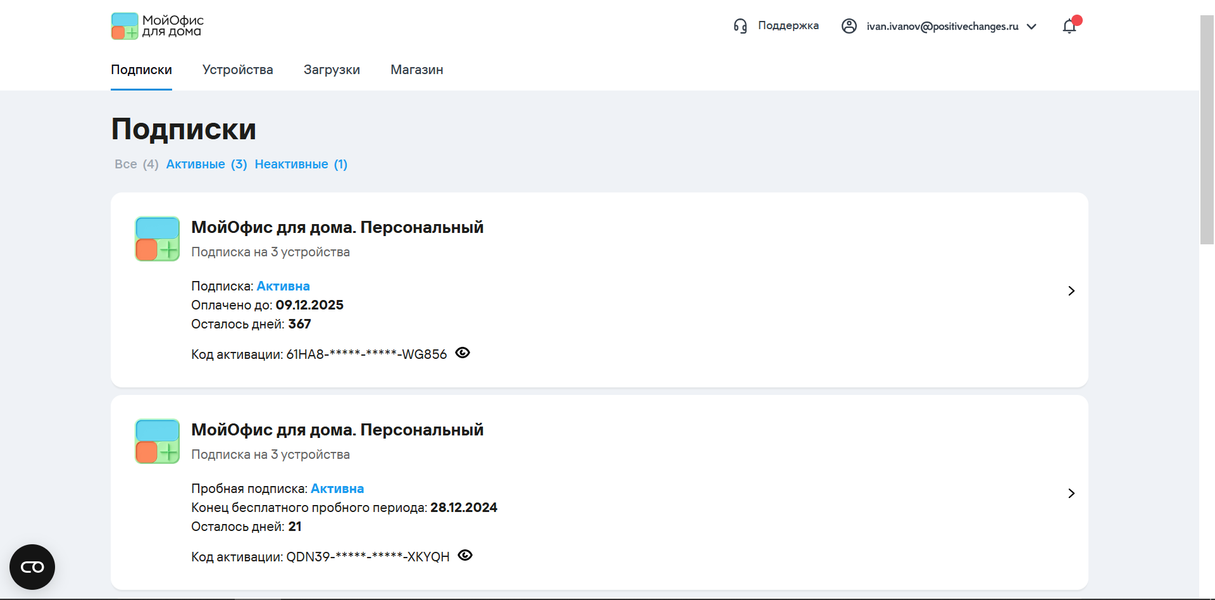
Task: Open details of subscription paid until 09.12.2025
Action: pyautogui.click(x=1071, y=291)
